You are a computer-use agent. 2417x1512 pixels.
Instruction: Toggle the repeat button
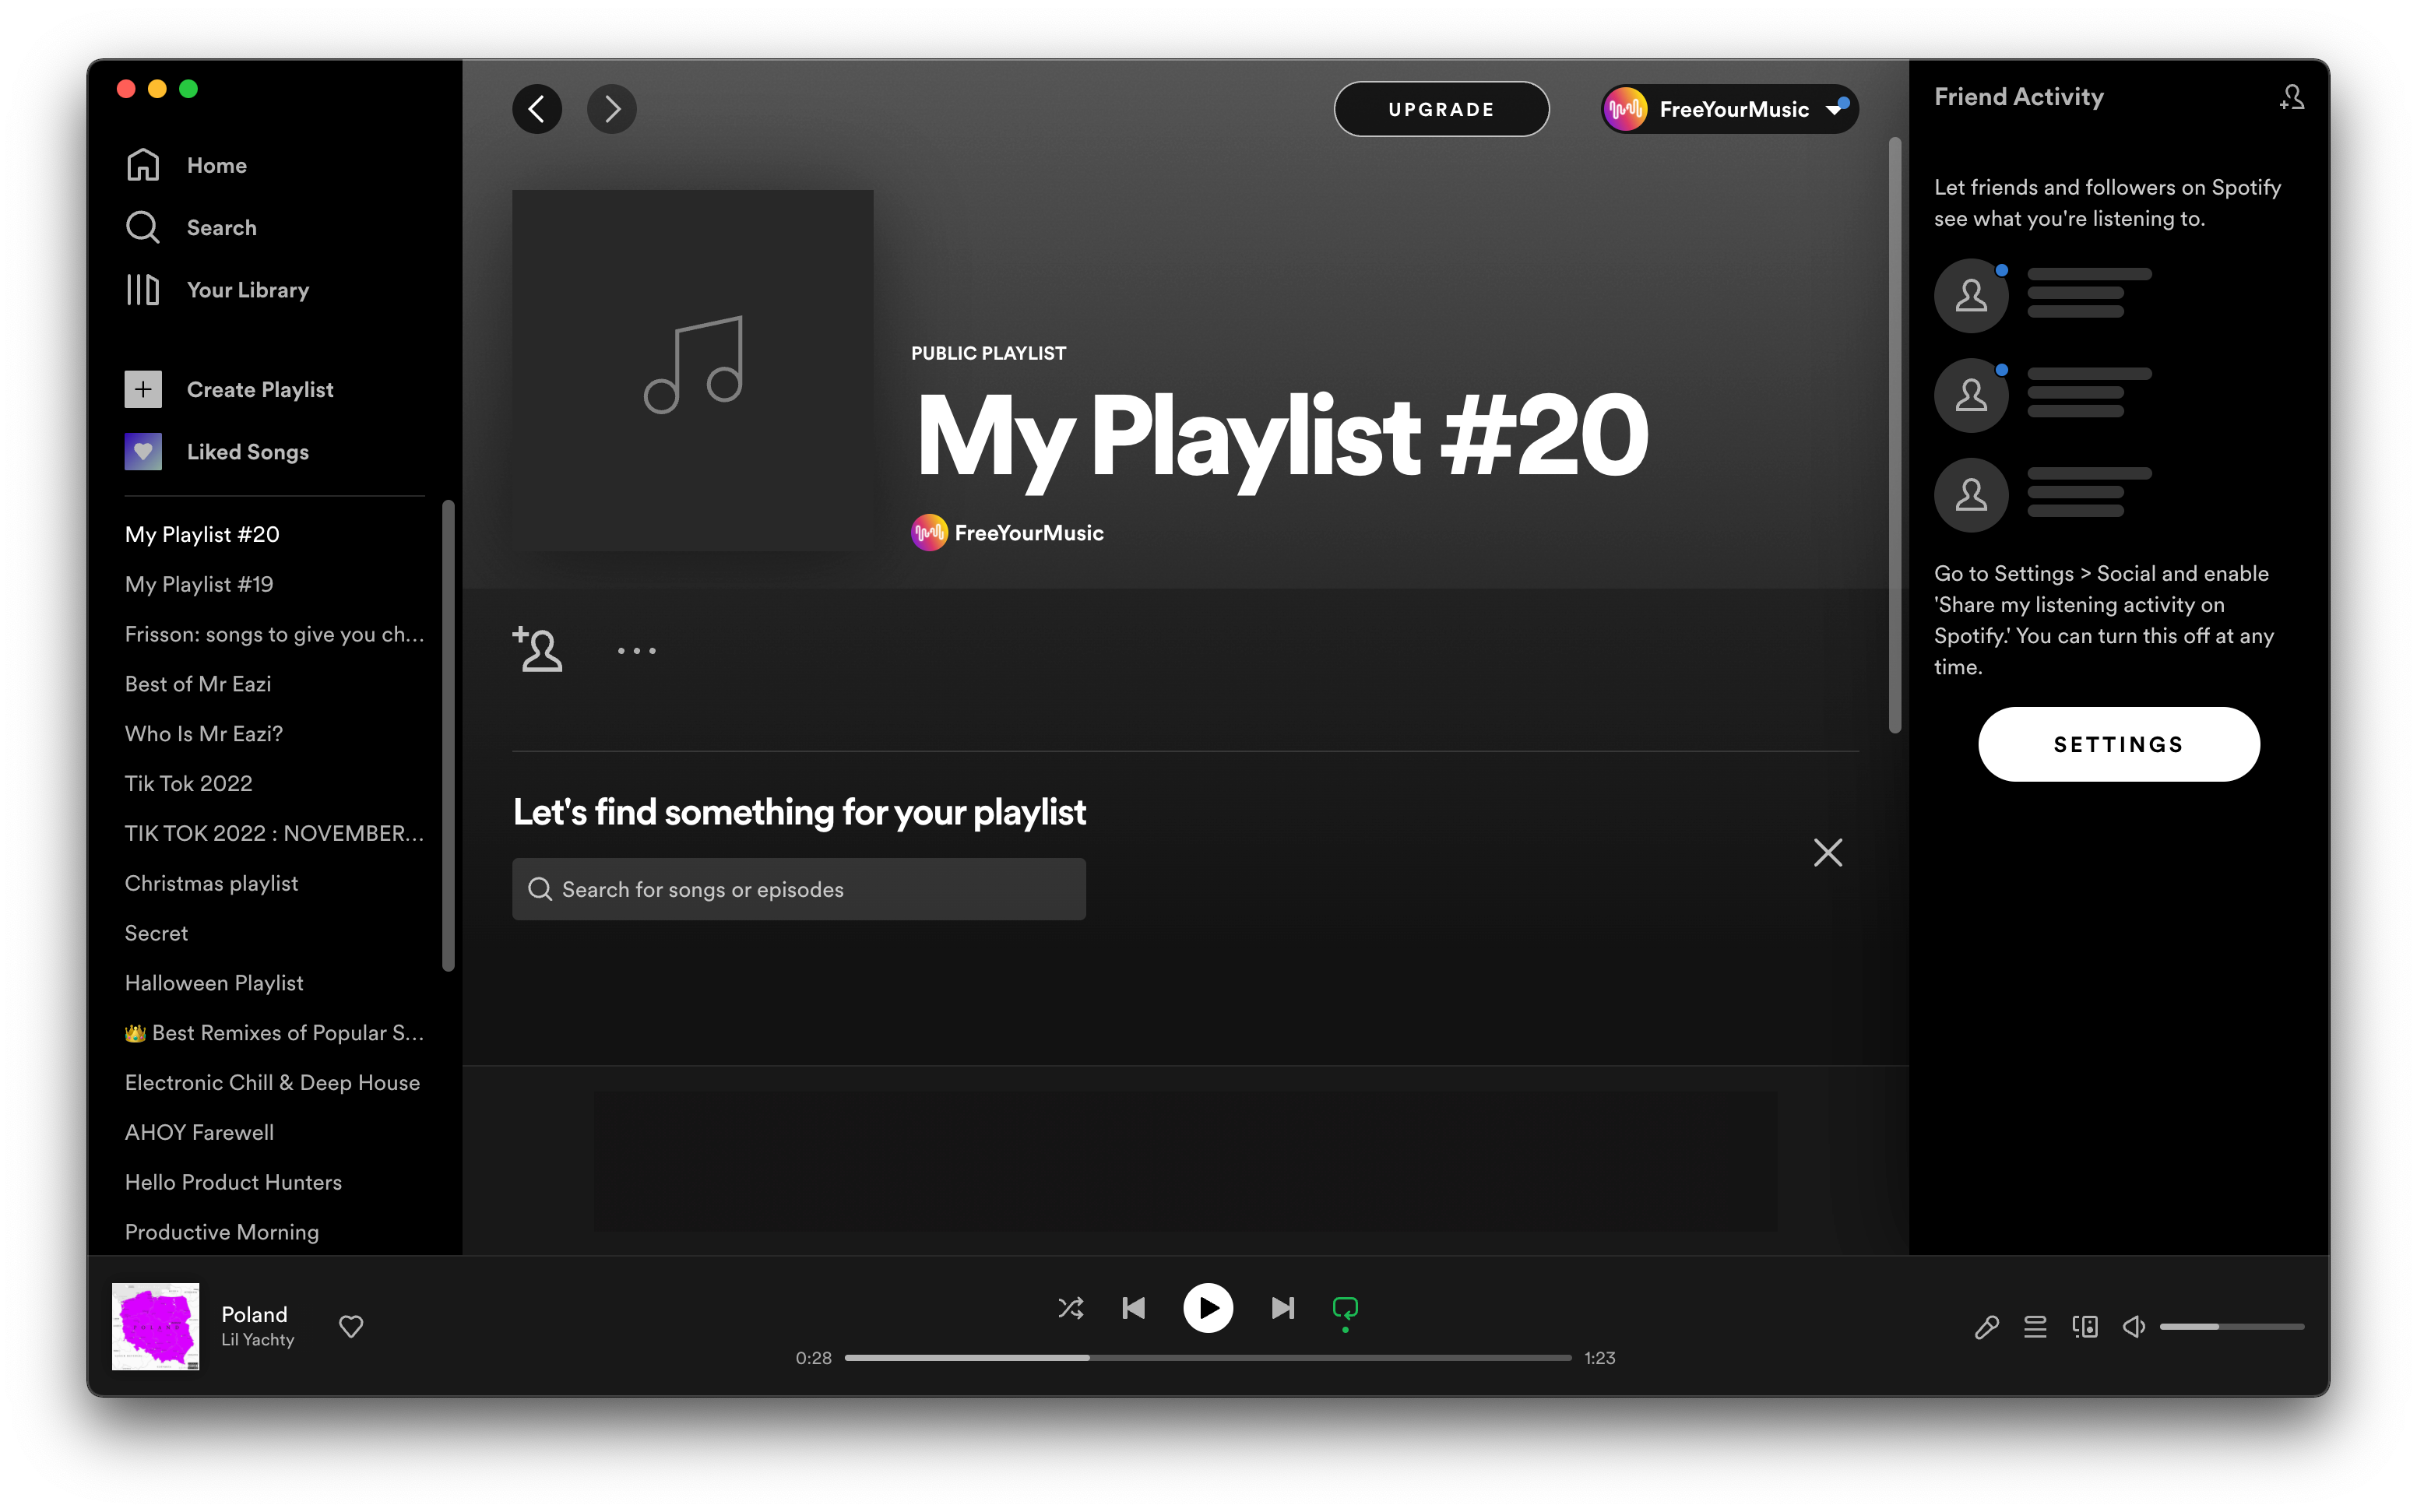pos(1345,1308)
